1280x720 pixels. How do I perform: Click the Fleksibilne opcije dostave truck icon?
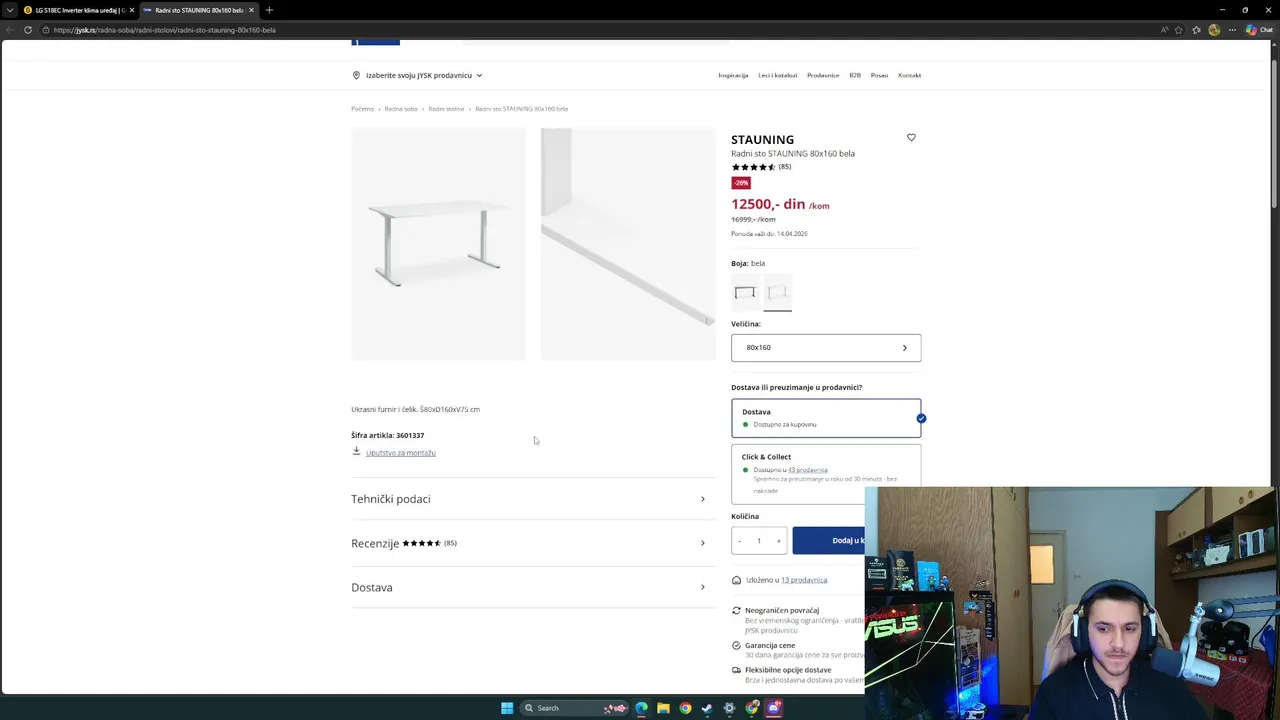(x=736, y=670)
